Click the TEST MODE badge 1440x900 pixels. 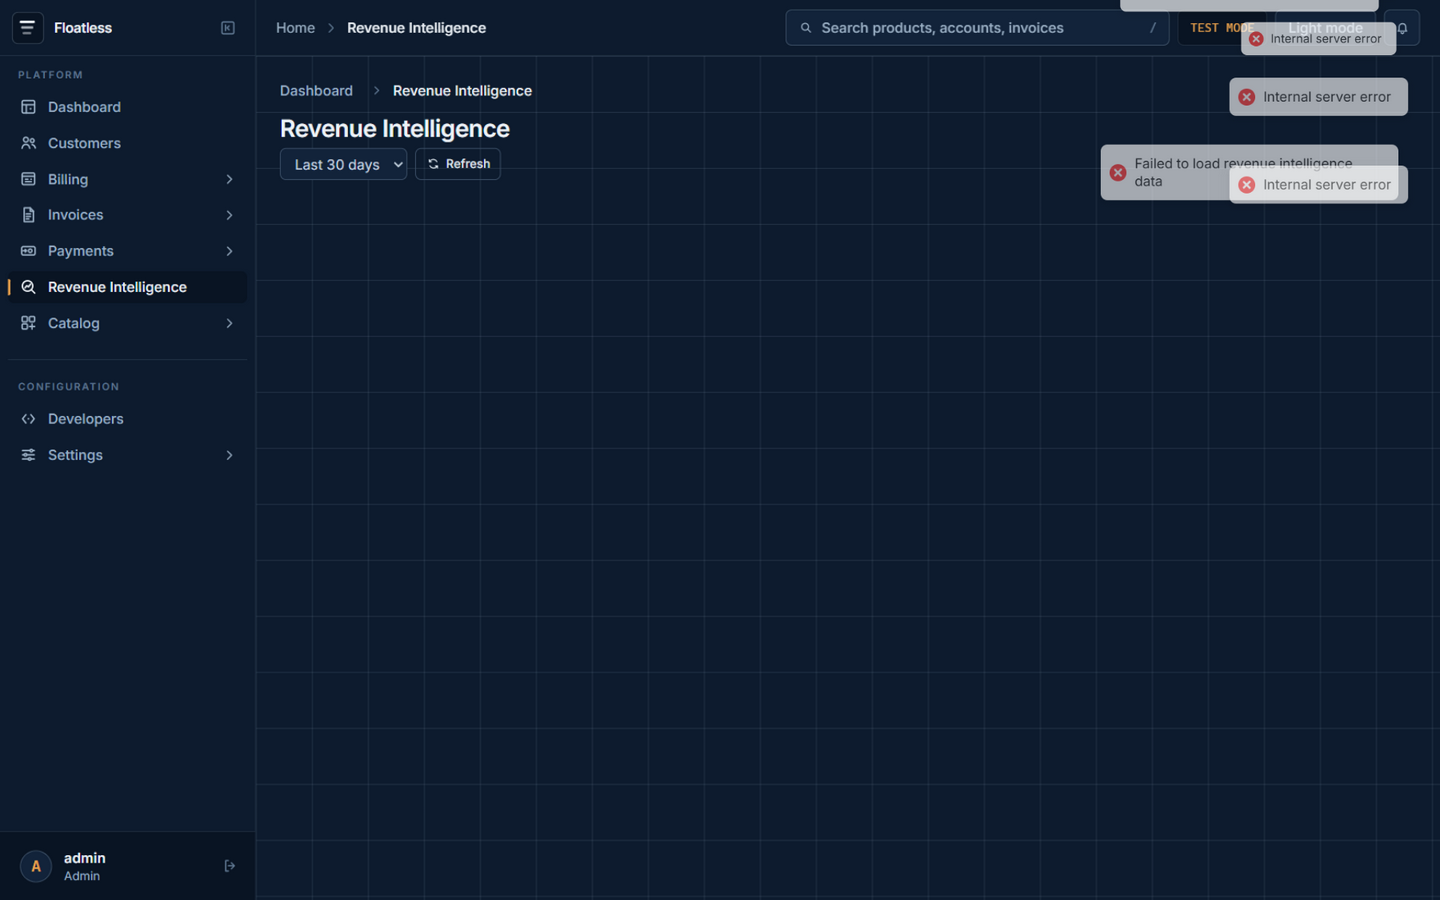pos(1221,28)
